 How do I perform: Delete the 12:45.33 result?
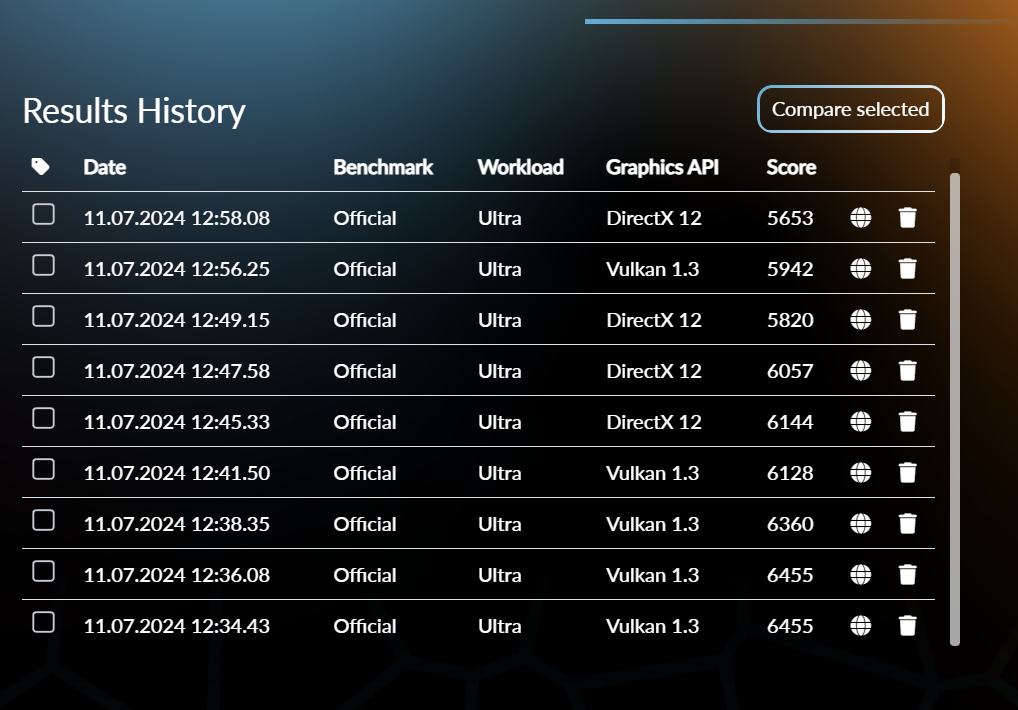pos(908,422)
